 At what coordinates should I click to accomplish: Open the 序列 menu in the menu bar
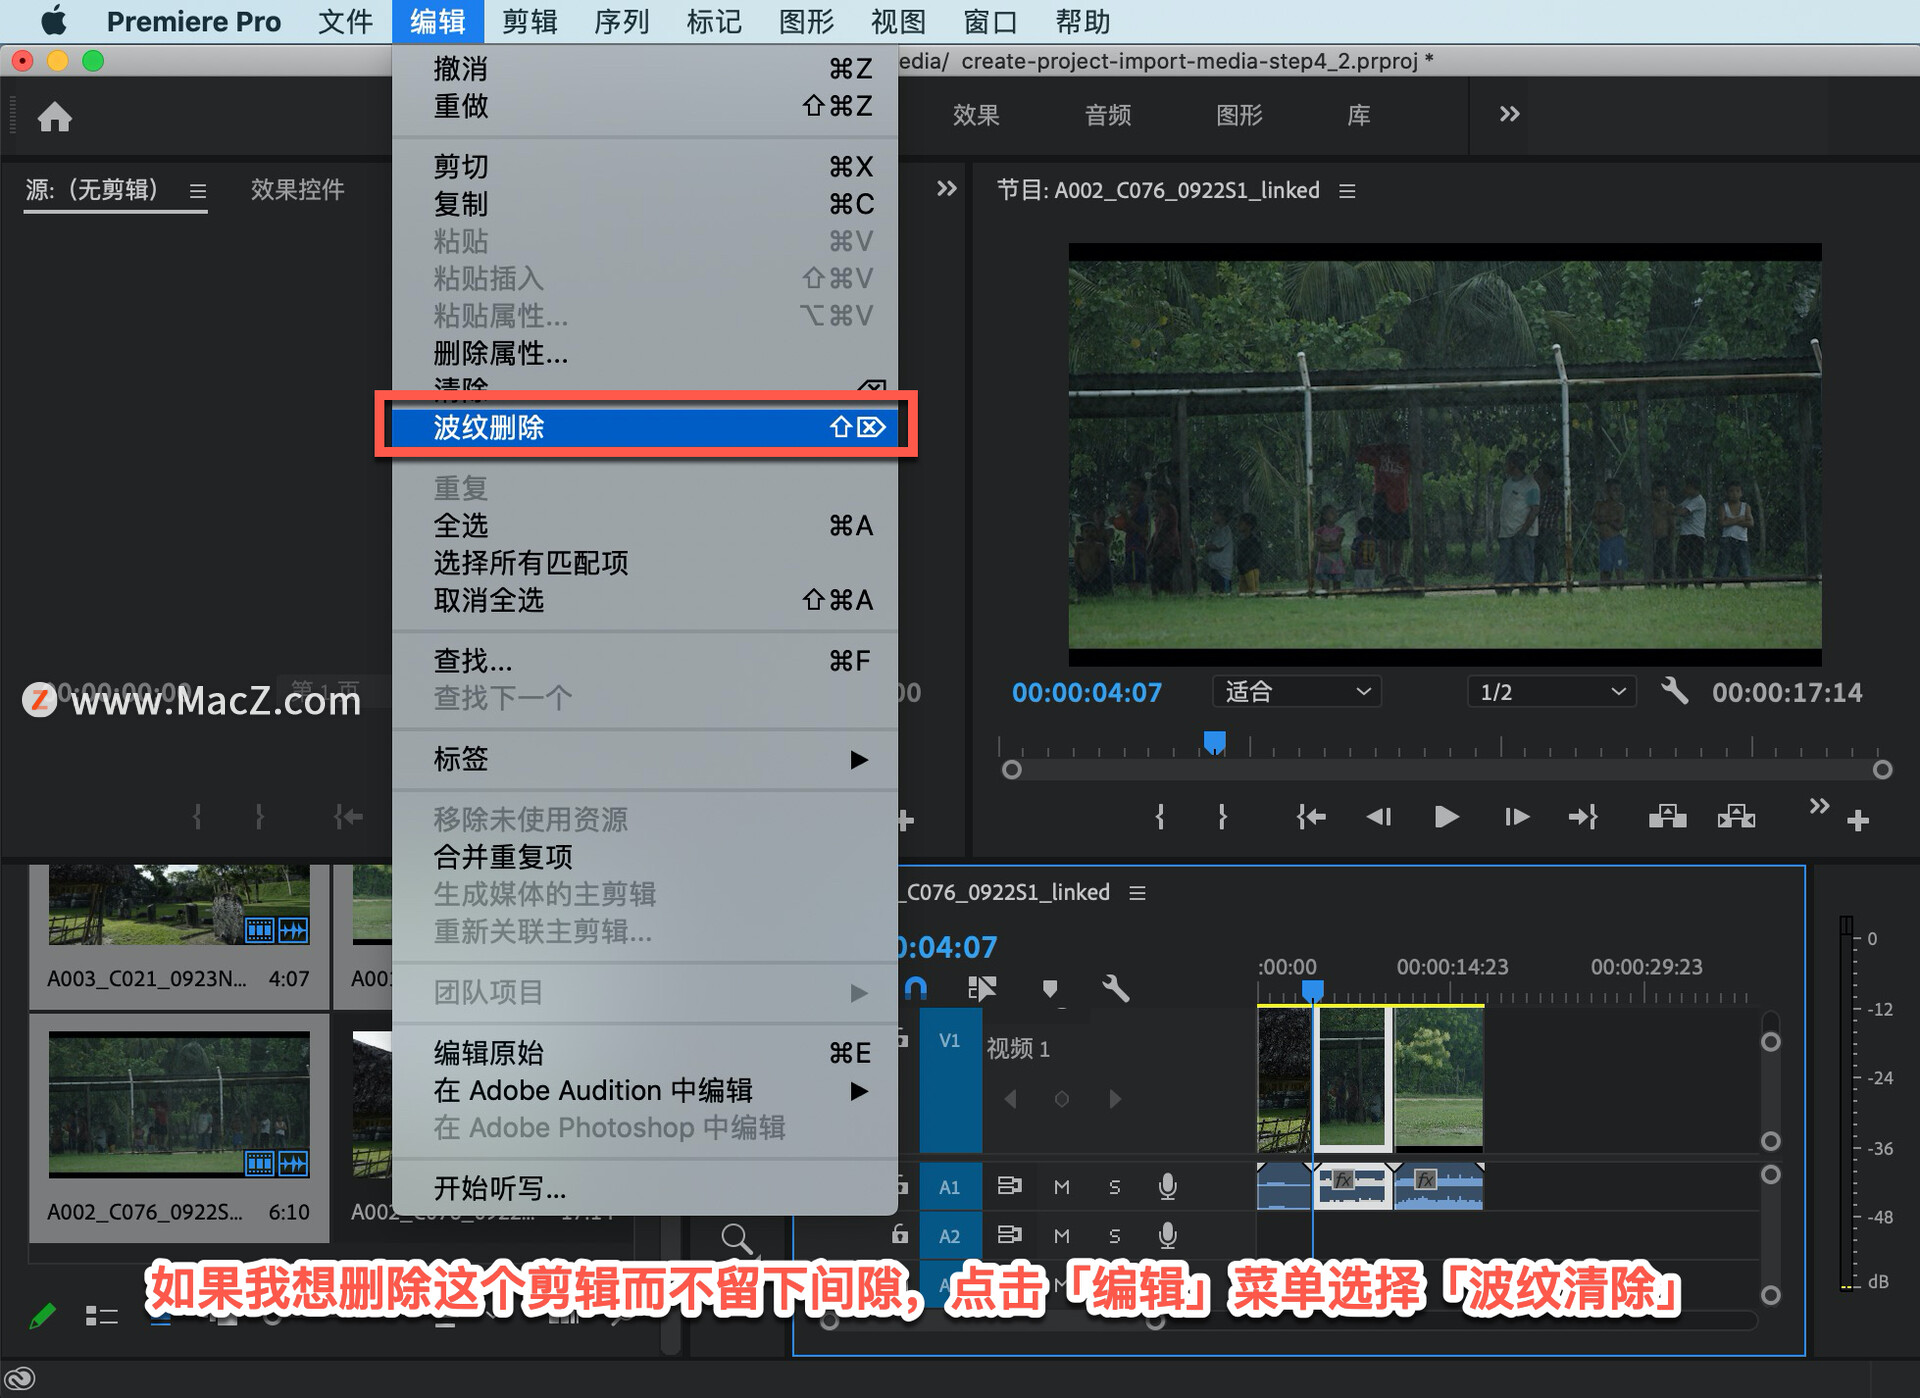coord(621,21)
